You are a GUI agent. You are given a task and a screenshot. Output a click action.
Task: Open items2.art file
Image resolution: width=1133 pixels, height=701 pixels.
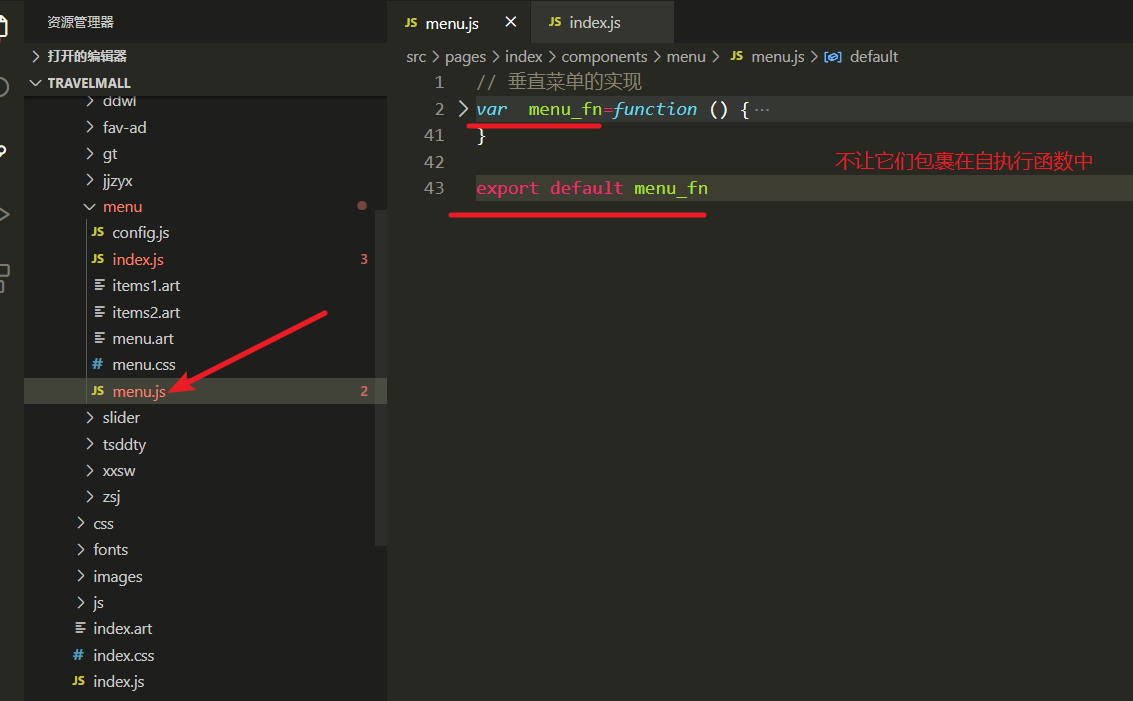pyautogui.click(x=146, y=312)
